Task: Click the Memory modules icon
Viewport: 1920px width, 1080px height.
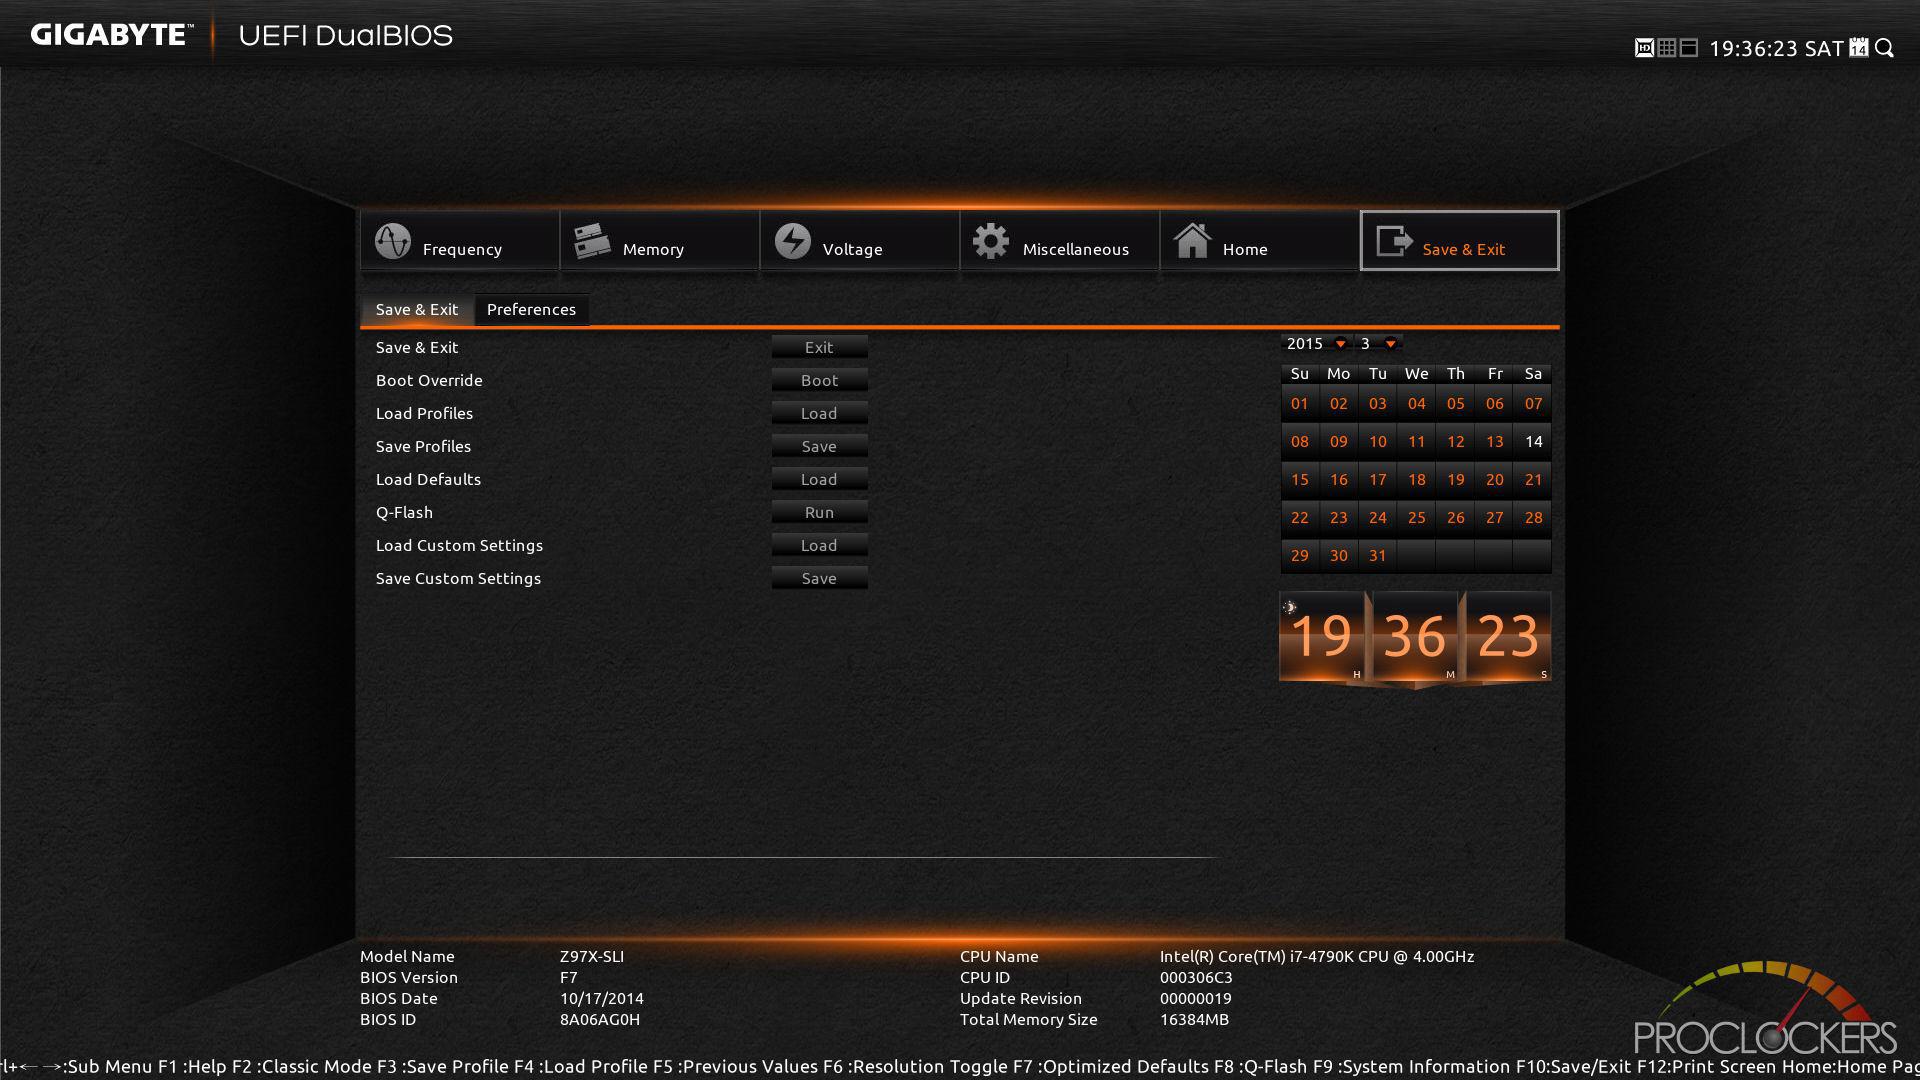Action: point(592,241)
